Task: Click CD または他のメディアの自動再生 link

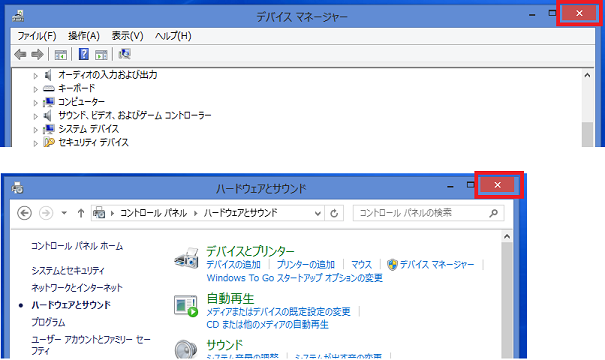Action: point(267,325)
